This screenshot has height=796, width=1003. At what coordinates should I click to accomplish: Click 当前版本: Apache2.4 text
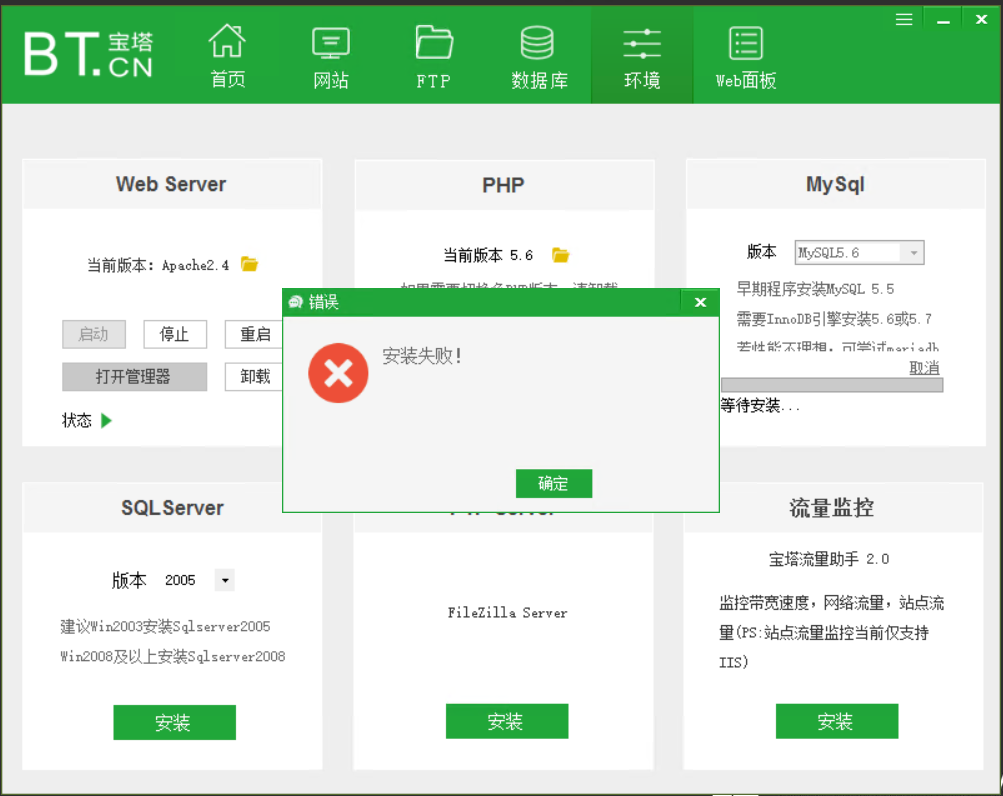click(158, 265)
